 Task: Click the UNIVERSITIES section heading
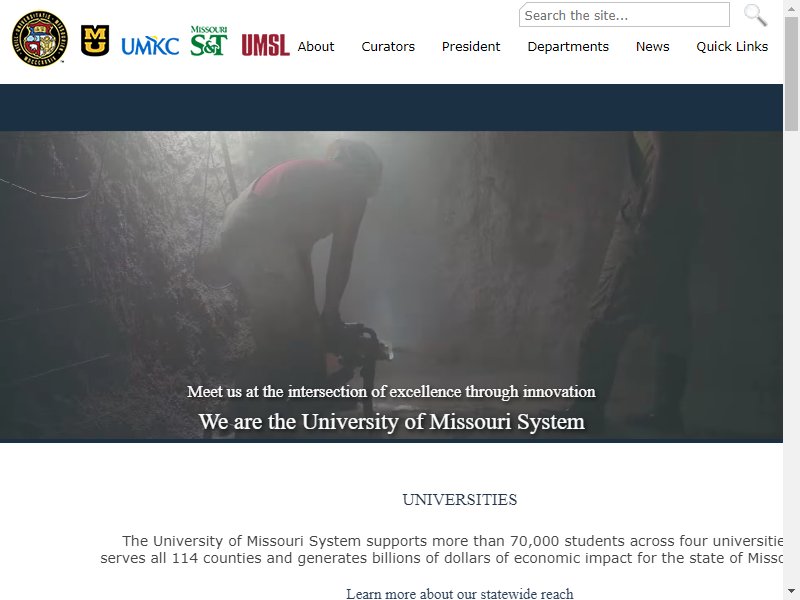[459, 499]
